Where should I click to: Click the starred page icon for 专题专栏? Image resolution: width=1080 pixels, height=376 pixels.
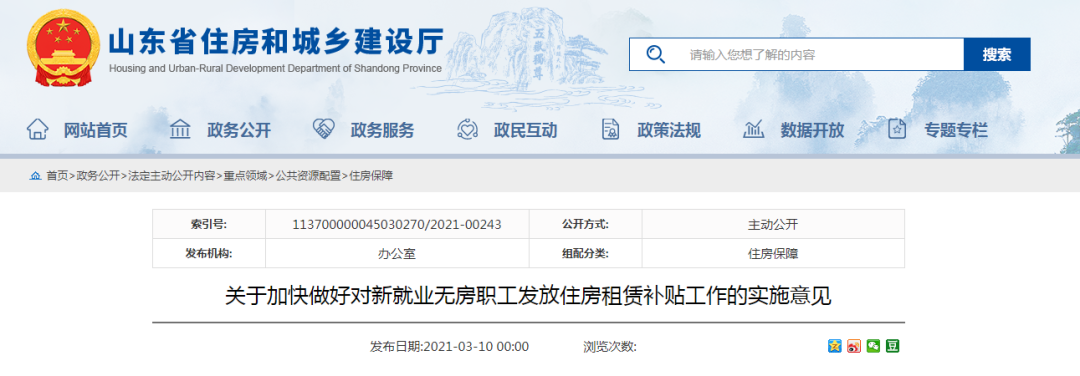click(897, 129)
